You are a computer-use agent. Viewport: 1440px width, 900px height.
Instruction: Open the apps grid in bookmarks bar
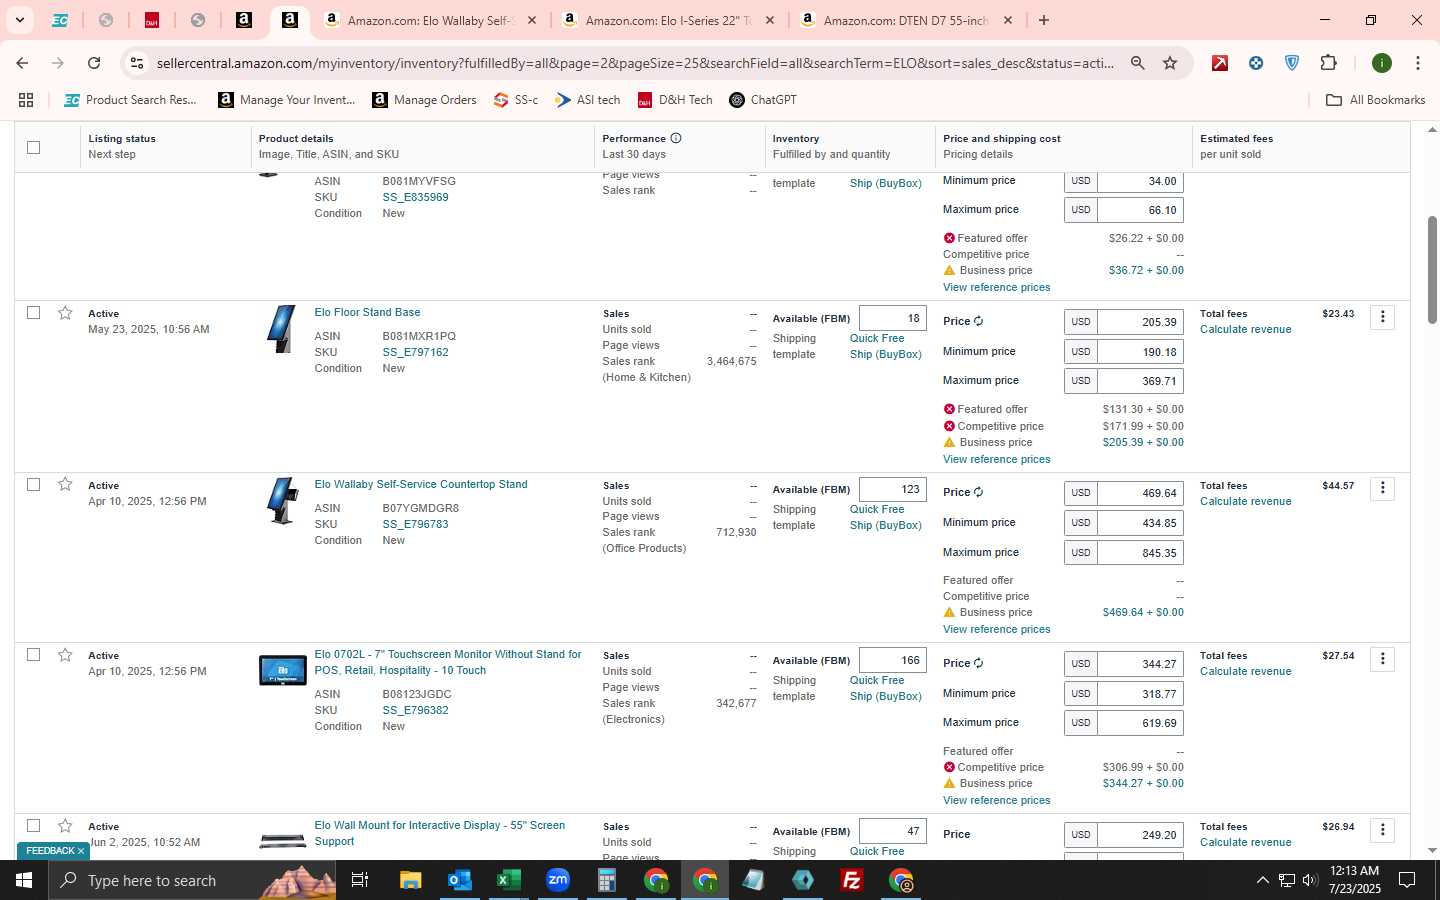(x=26, y=100)
